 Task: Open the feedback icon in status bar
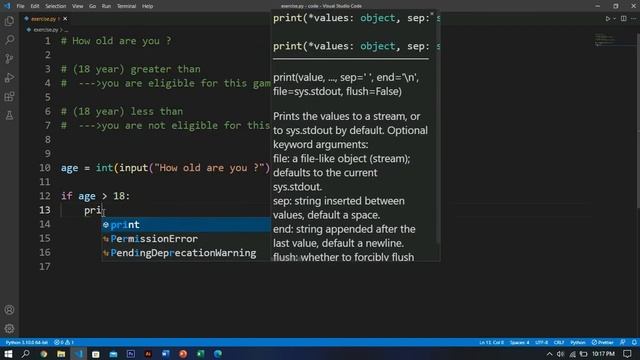622,342
